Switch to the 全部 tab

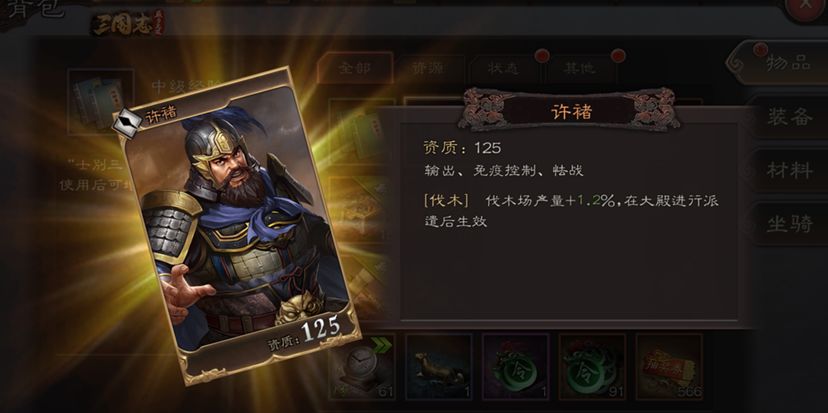coord(355,68)
